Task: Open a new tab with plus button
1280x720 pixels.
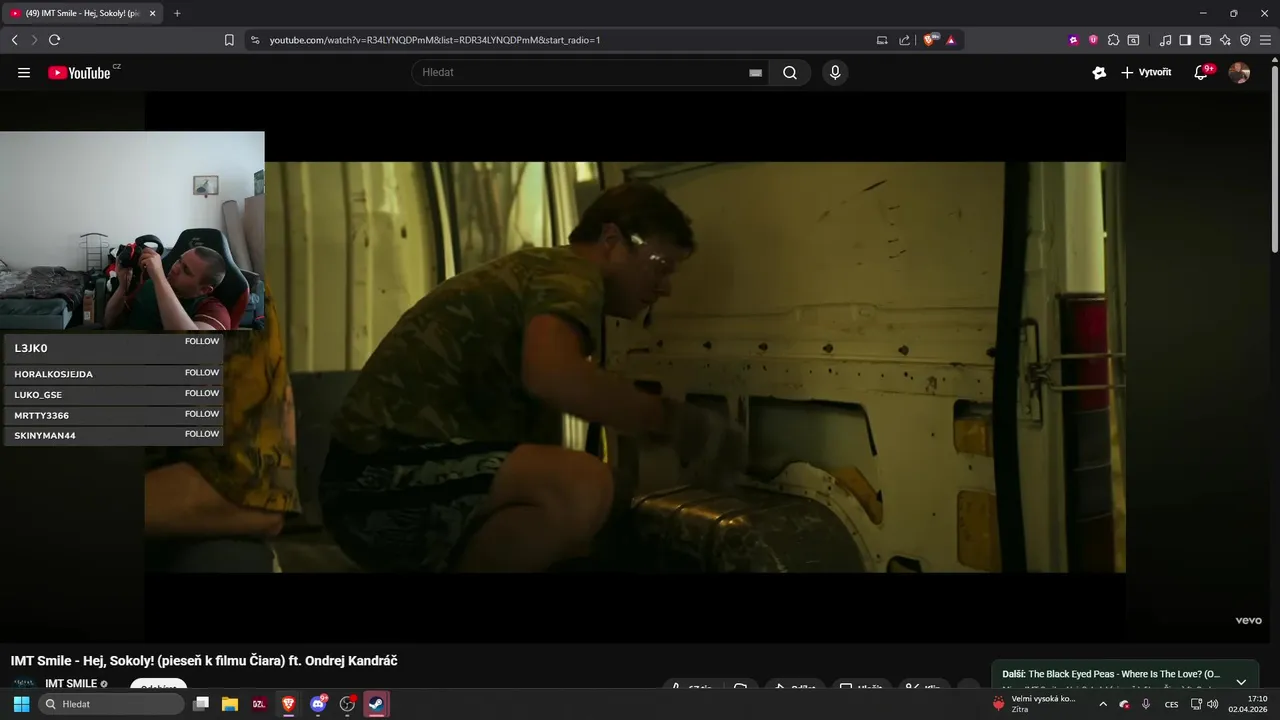Action: coord(177,13)
